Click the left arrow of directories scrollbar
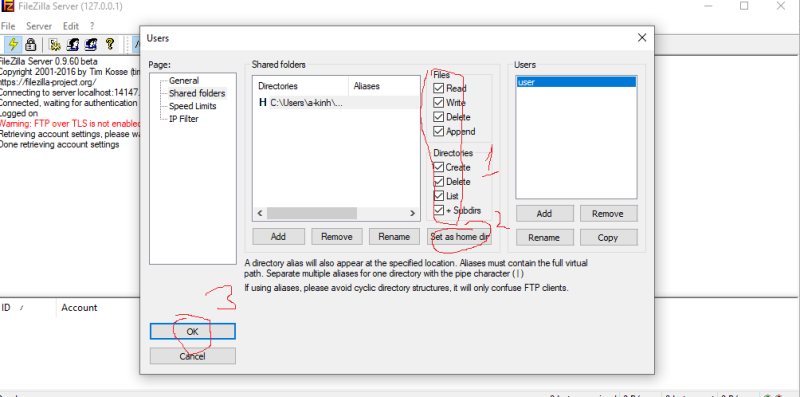Image resolution: width=800 pixels, height=397 pixels. click(260, 213)
